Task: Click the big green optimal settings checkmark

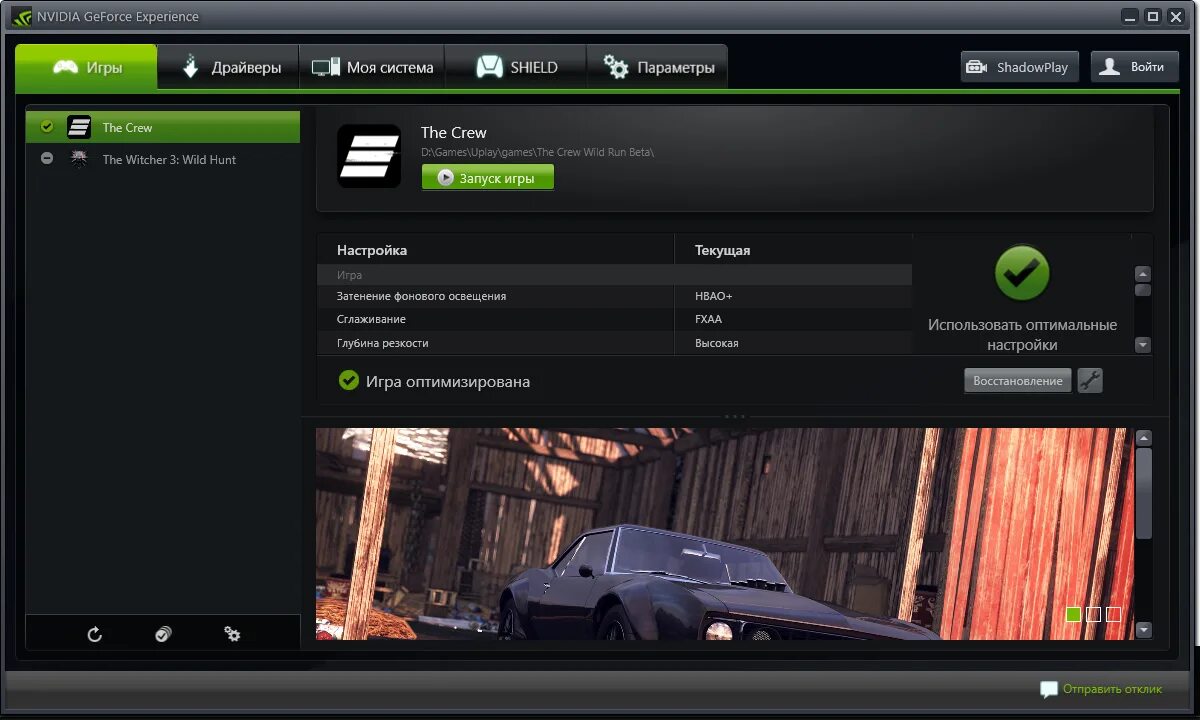Action: click(x=1022, y=273)
